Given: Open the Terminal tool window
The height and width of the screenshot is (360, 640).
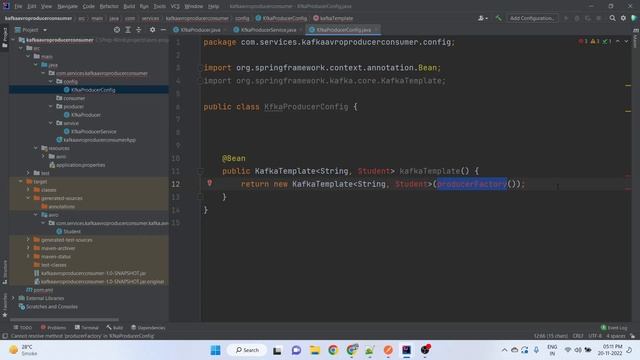Looking at the screenshot, I should coord(87,327).
